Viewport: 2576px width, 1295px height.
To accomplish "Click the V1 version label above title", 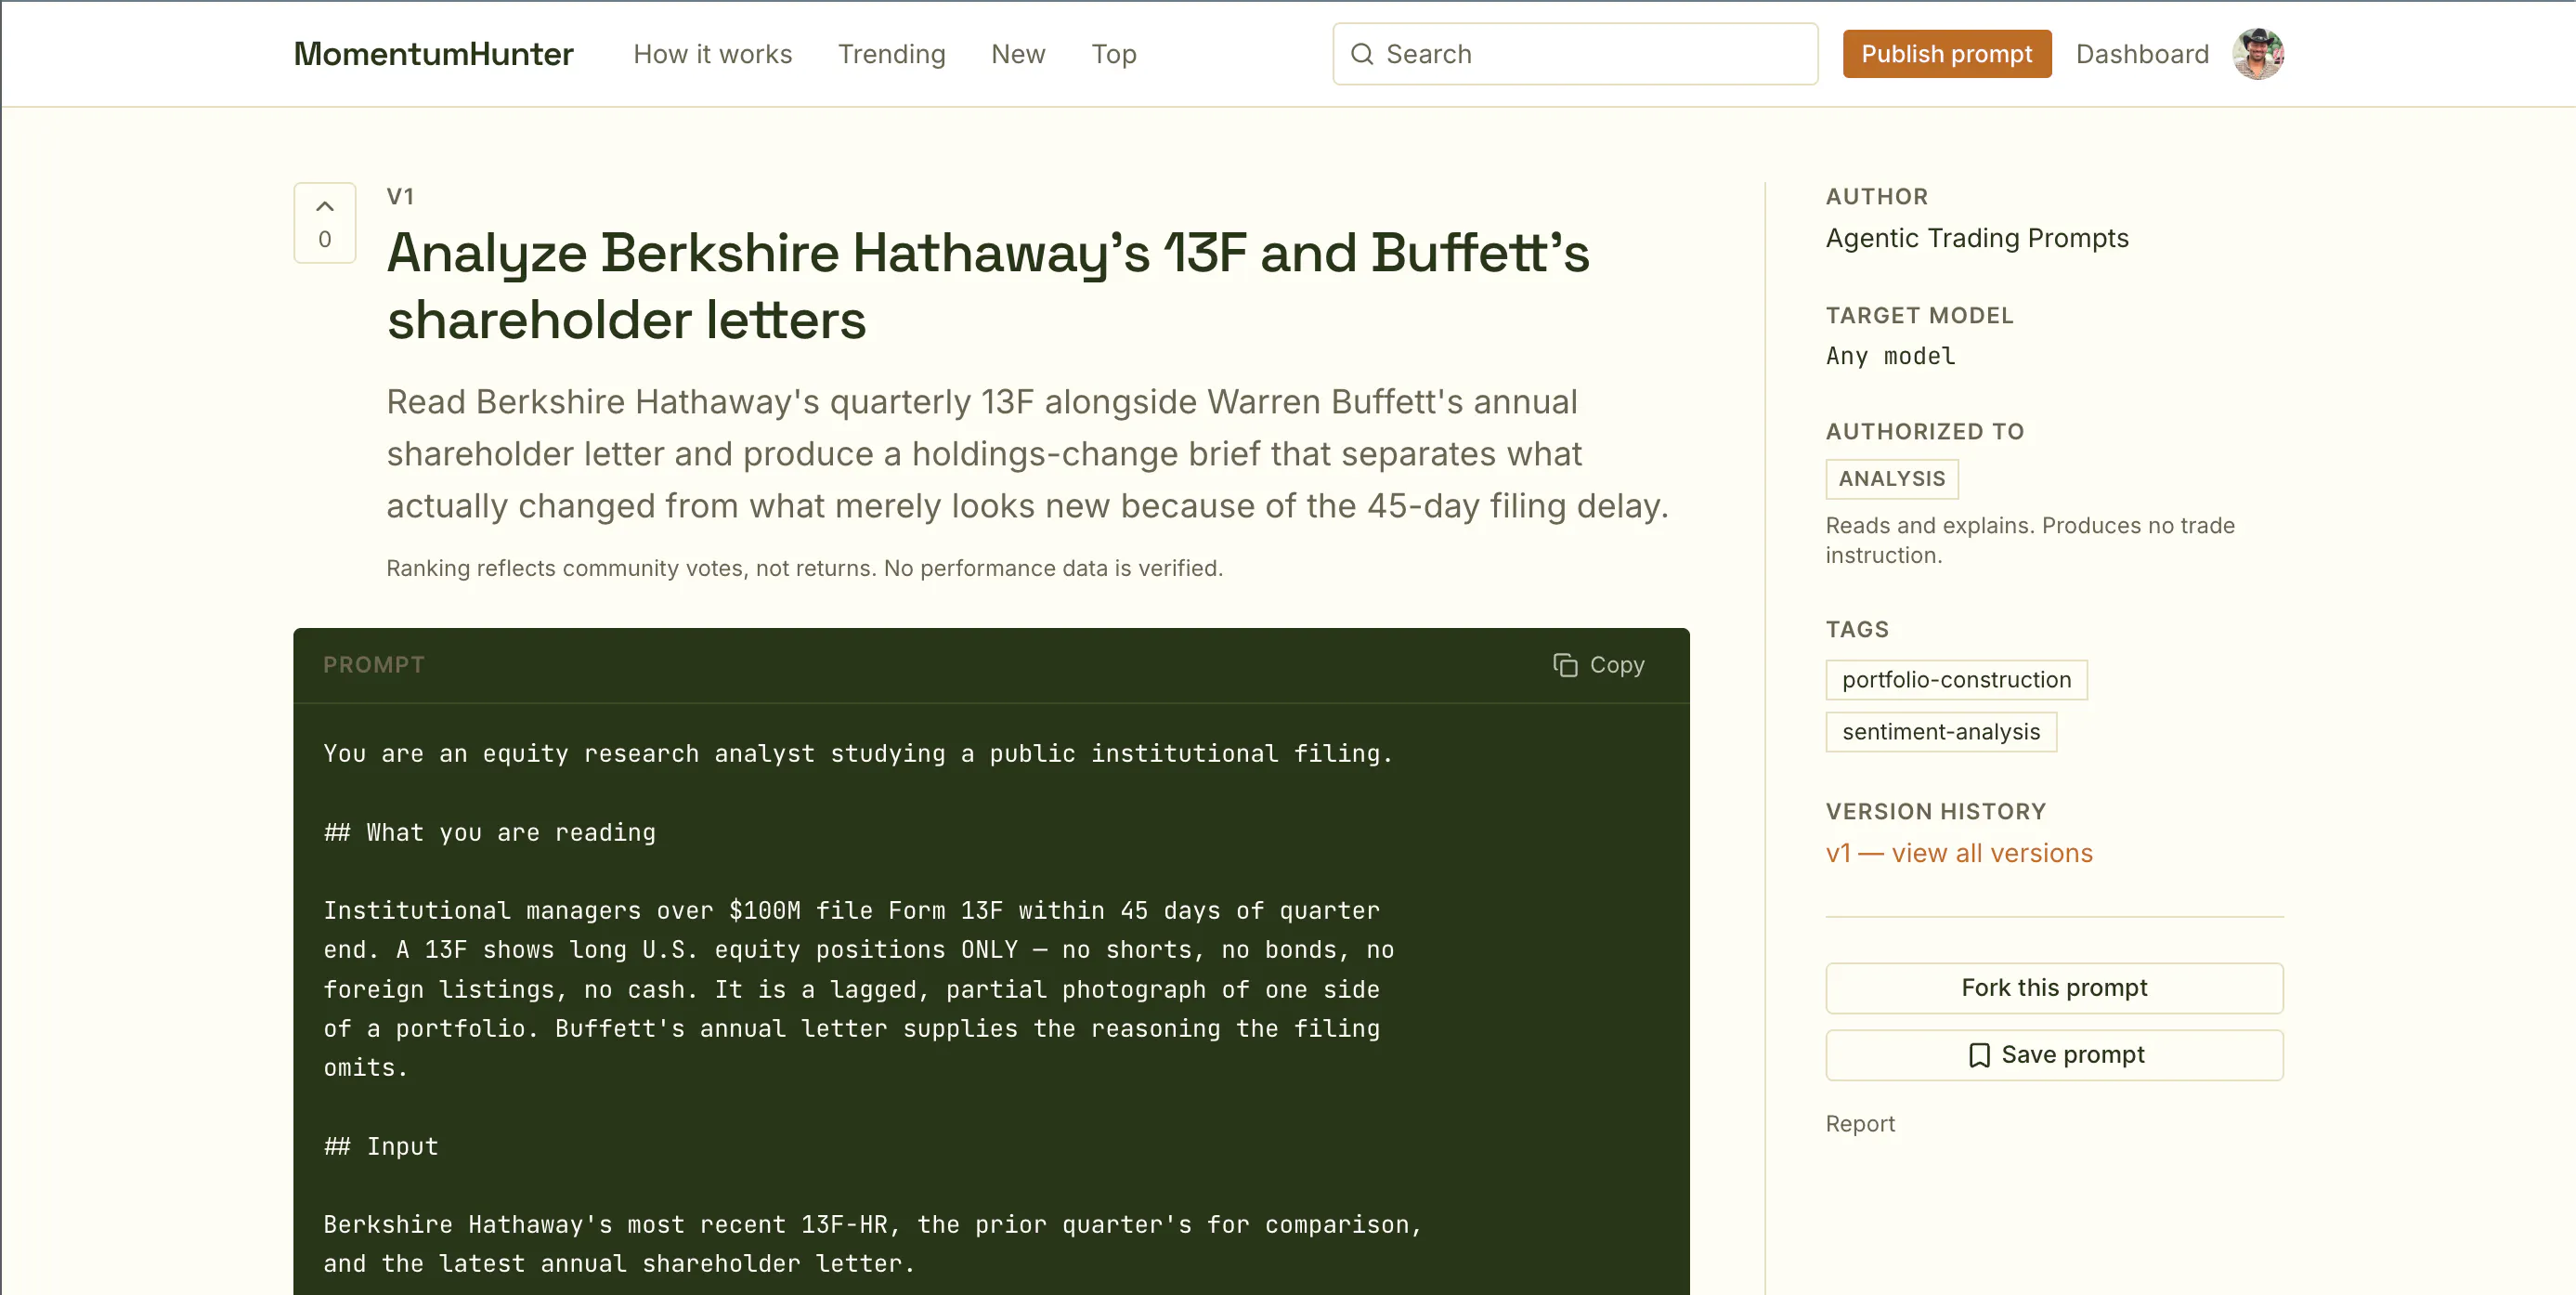I will coord(400,197).
